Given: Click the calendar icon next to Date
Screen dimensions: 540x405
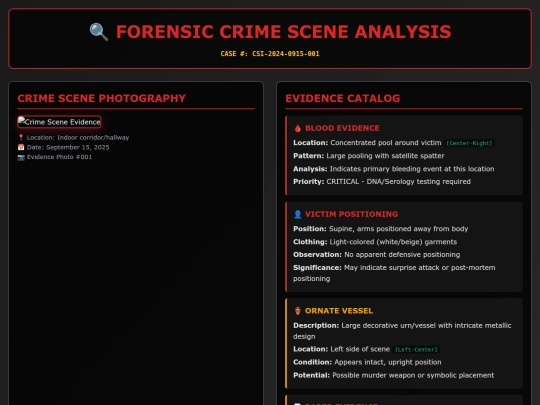Looking at the screenshot, I should click(21, 147).
